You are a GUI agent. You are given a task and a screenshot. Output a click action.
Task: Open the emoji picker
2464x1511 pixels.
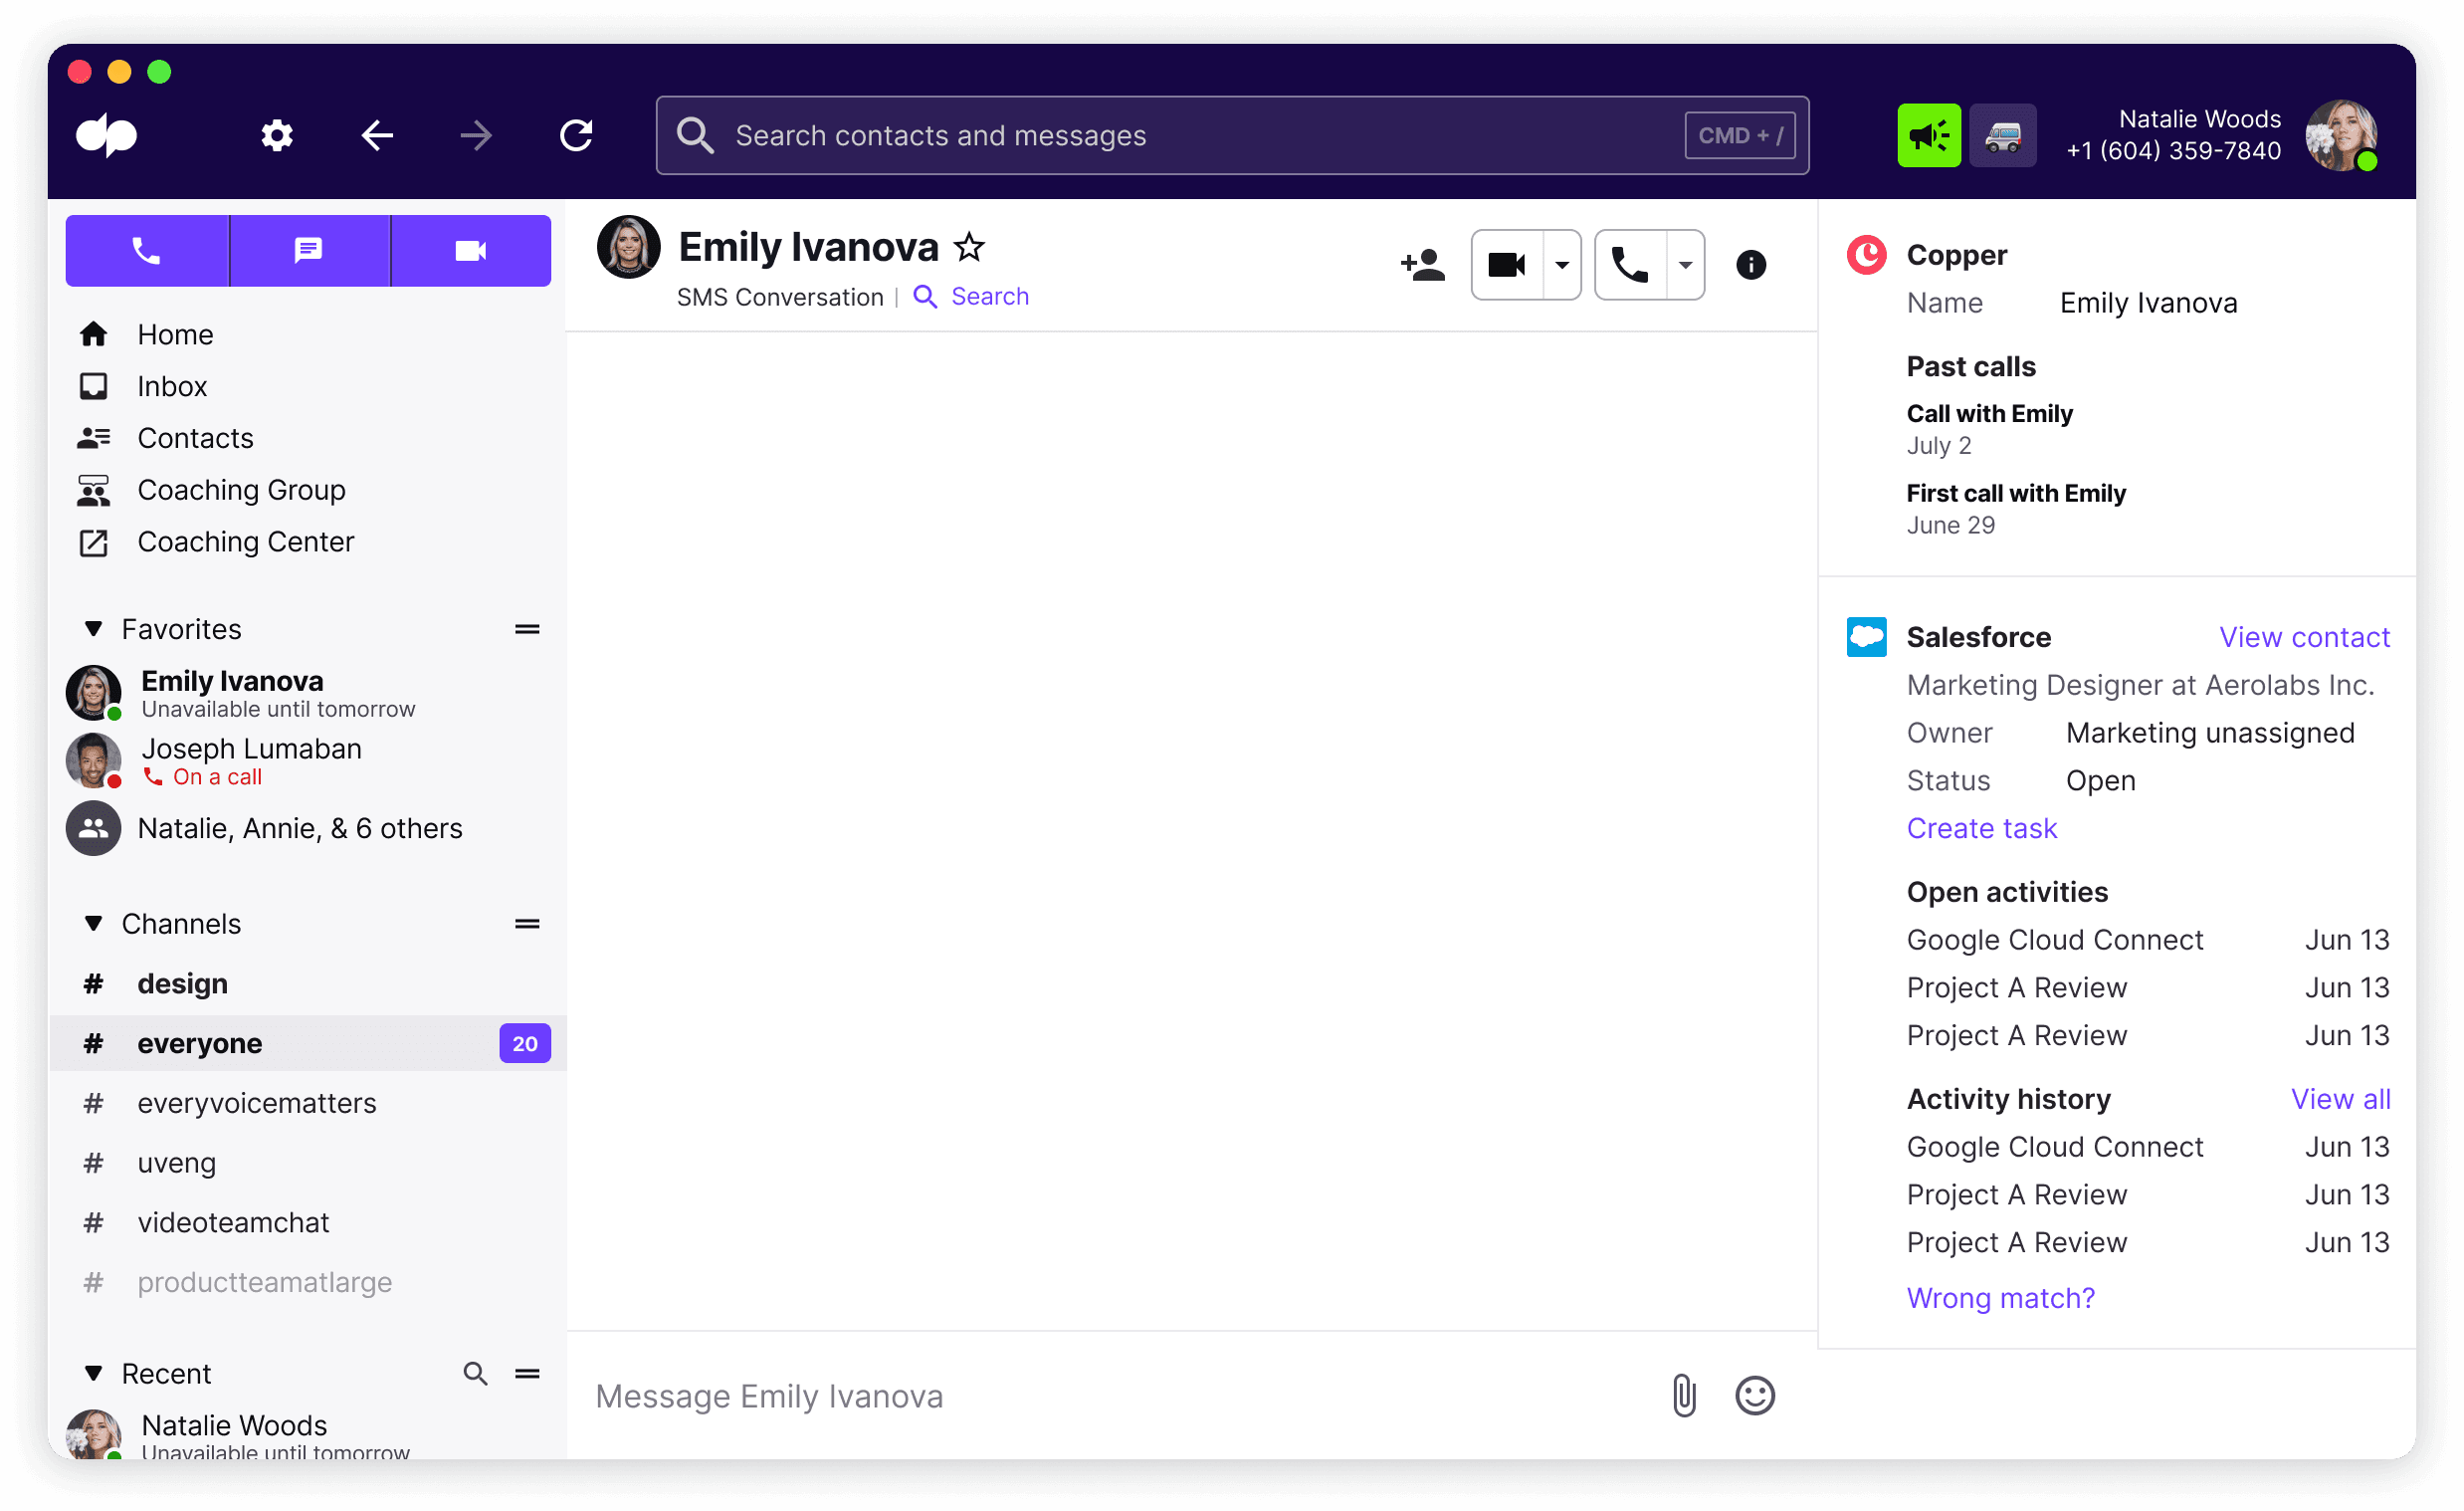[x=1754, y=1395]
